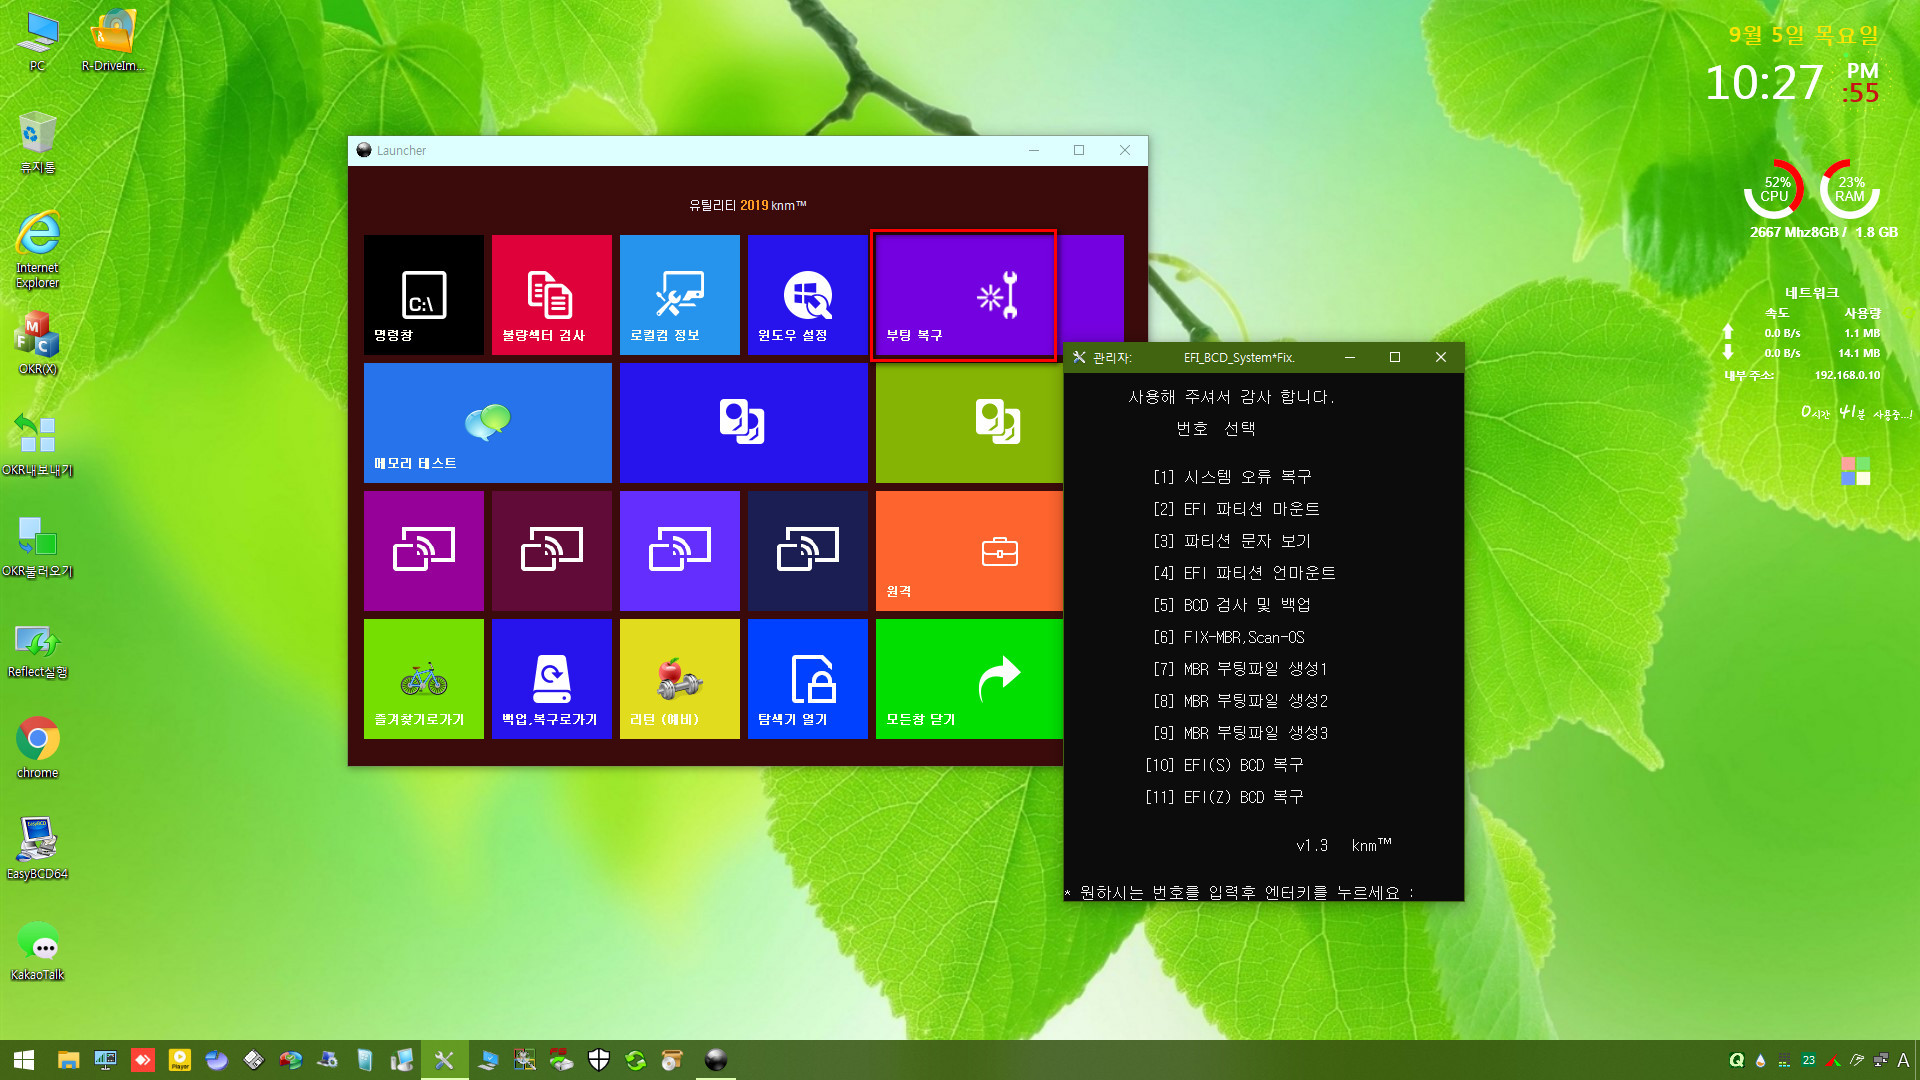Screen dimensions: 1920x1080
Task: Click the small four-color squares desktop widget
Action: 1856,471
